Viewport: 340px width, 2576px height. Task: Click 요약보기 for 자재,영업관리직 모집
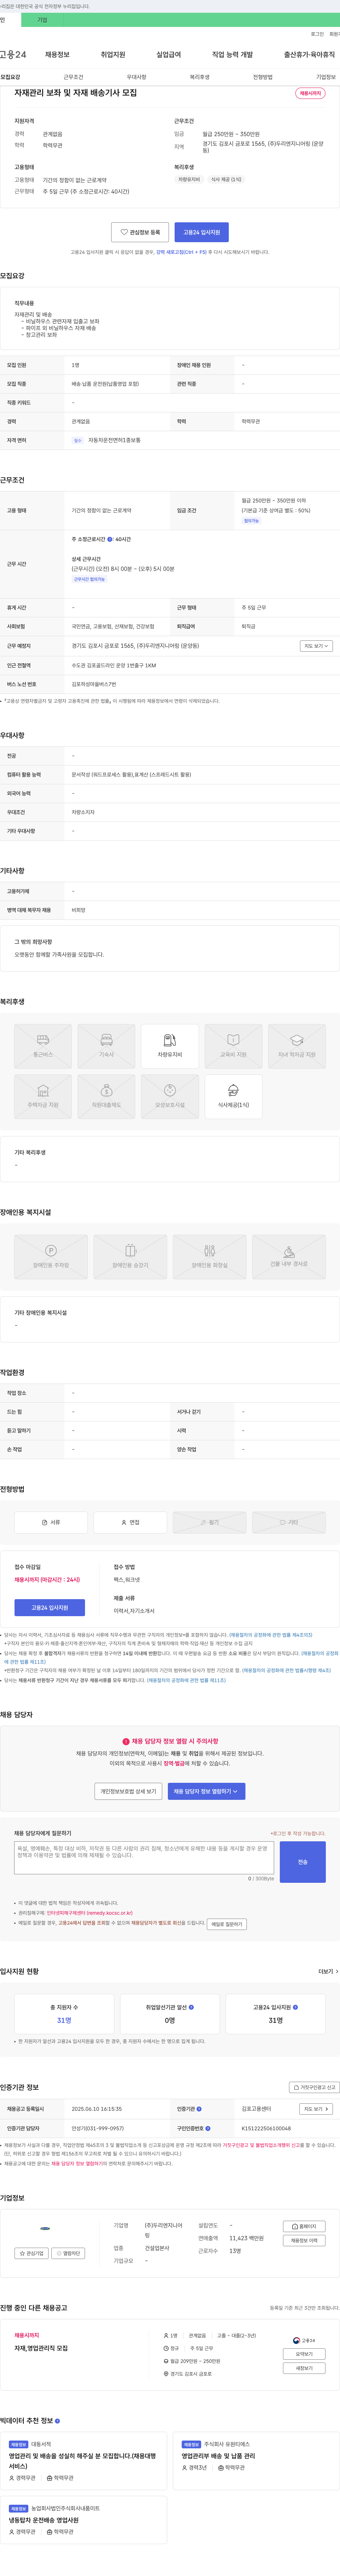(x=304, y=2354)
